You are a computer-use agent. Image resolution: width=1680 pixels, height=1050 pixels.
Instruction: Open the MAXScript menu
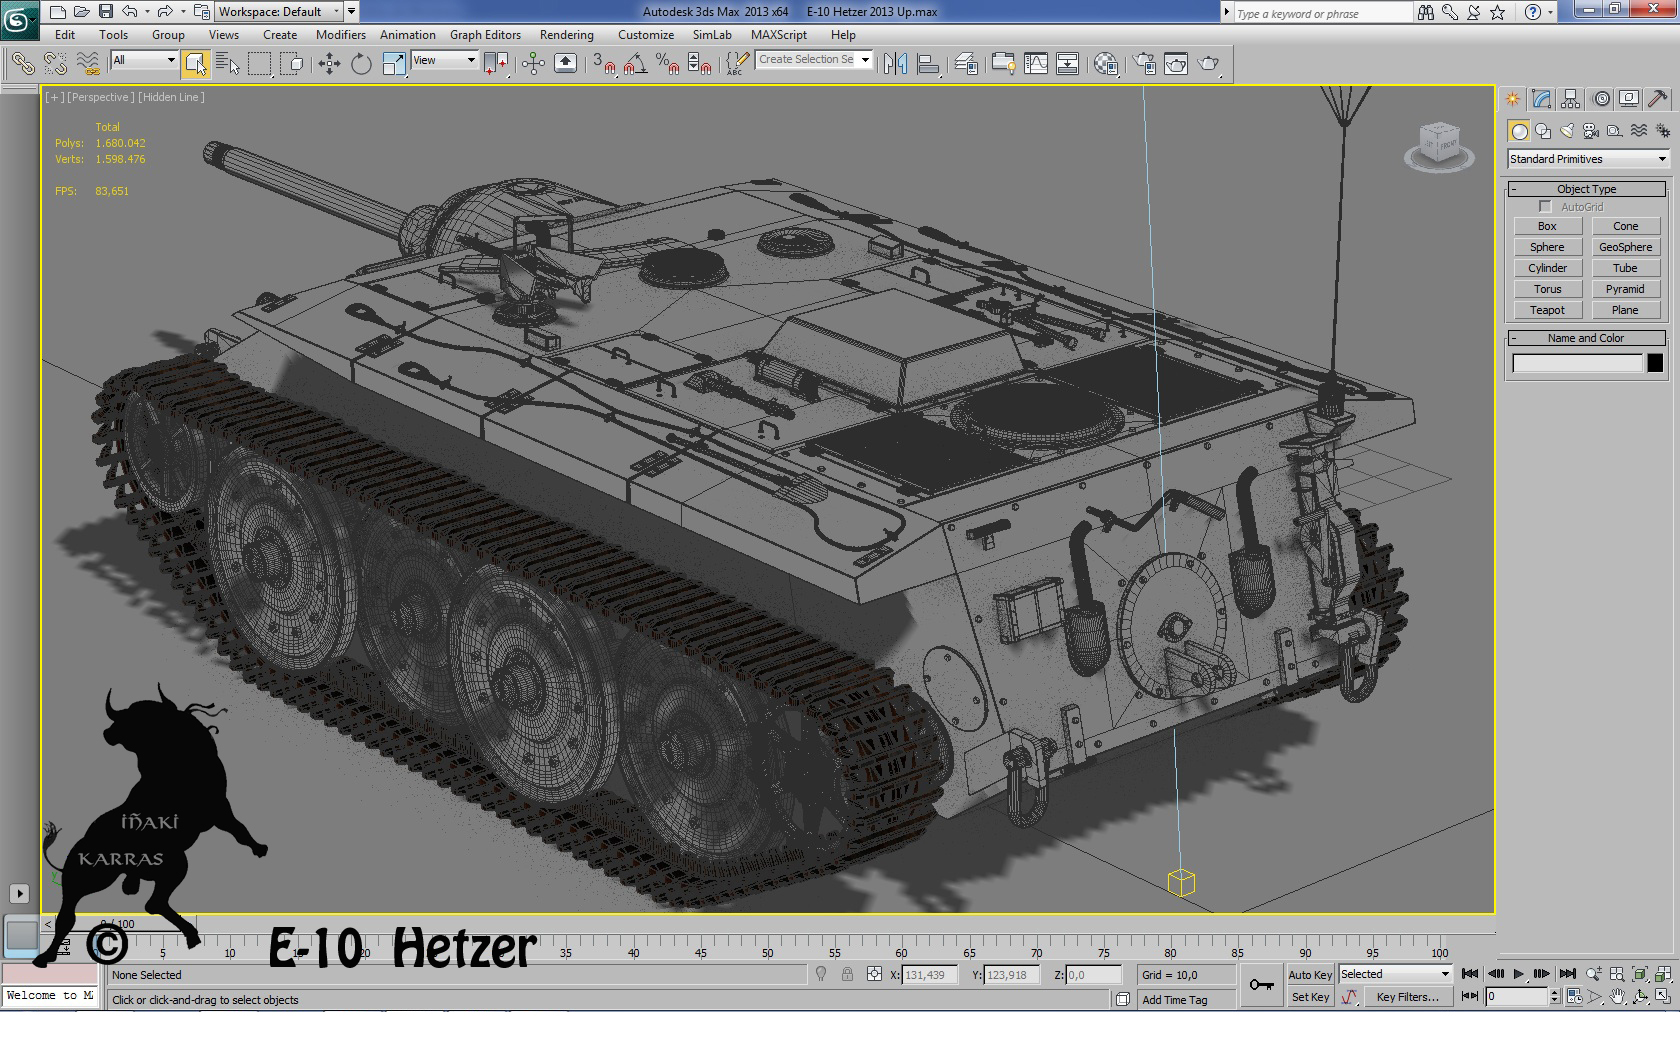pyautogui.click(x=779, y=34)
